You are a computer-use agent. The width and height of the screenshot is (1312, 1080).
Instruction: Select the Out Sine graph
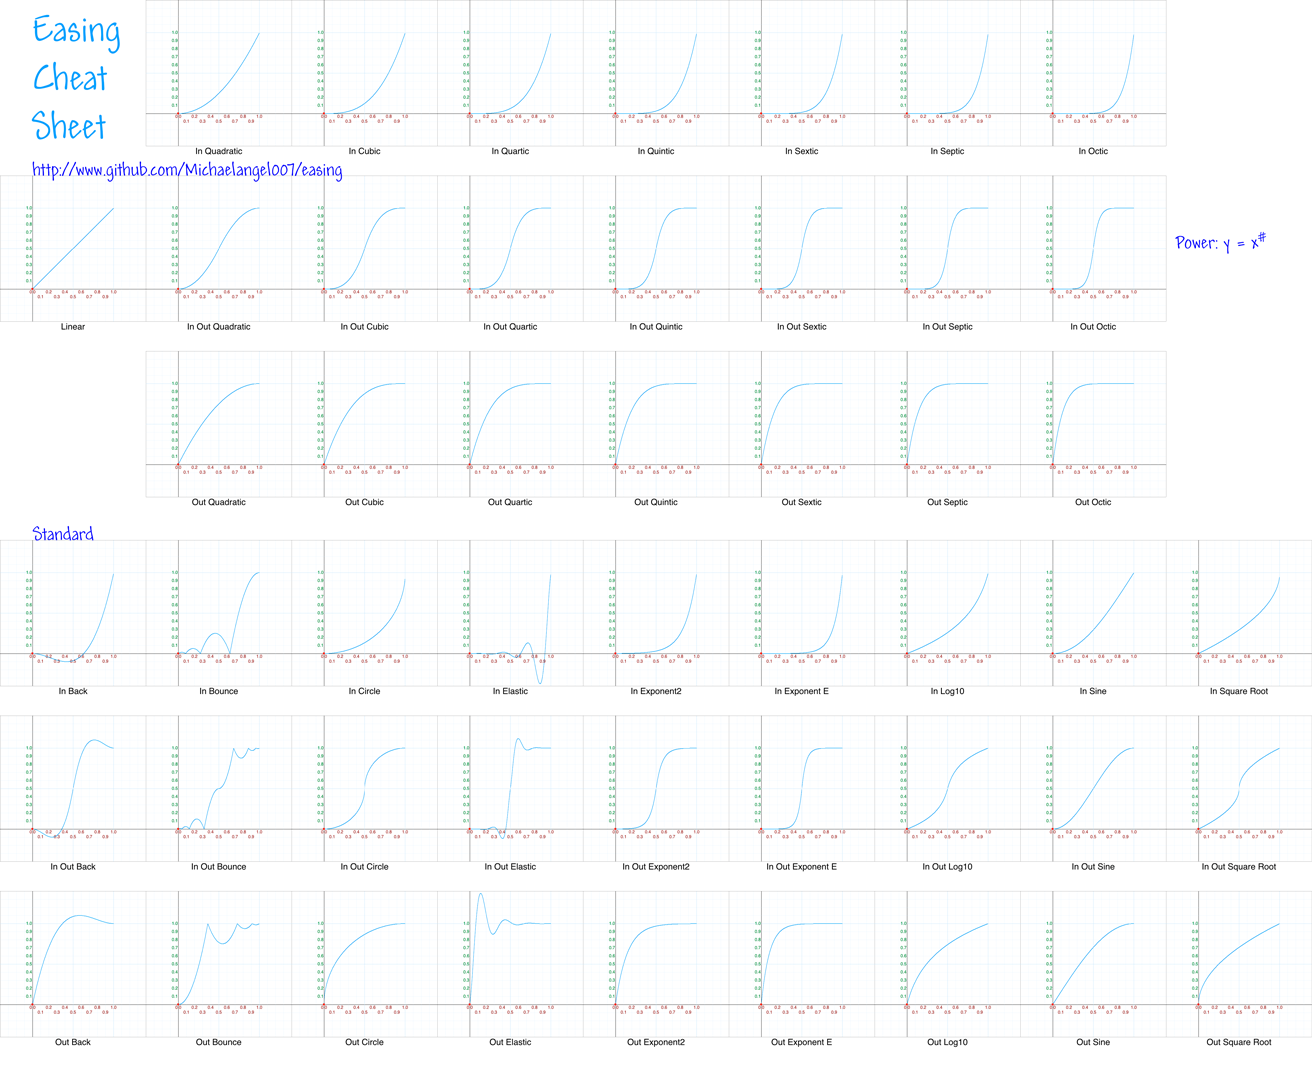click(x=1093, y=964)
